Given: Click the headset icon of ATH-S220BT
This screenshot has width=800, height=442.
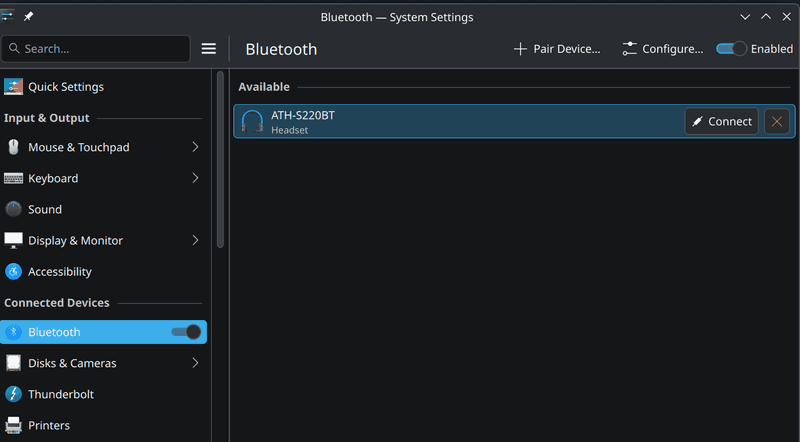Looking at the screenshot, I should (x=252, y=121).
